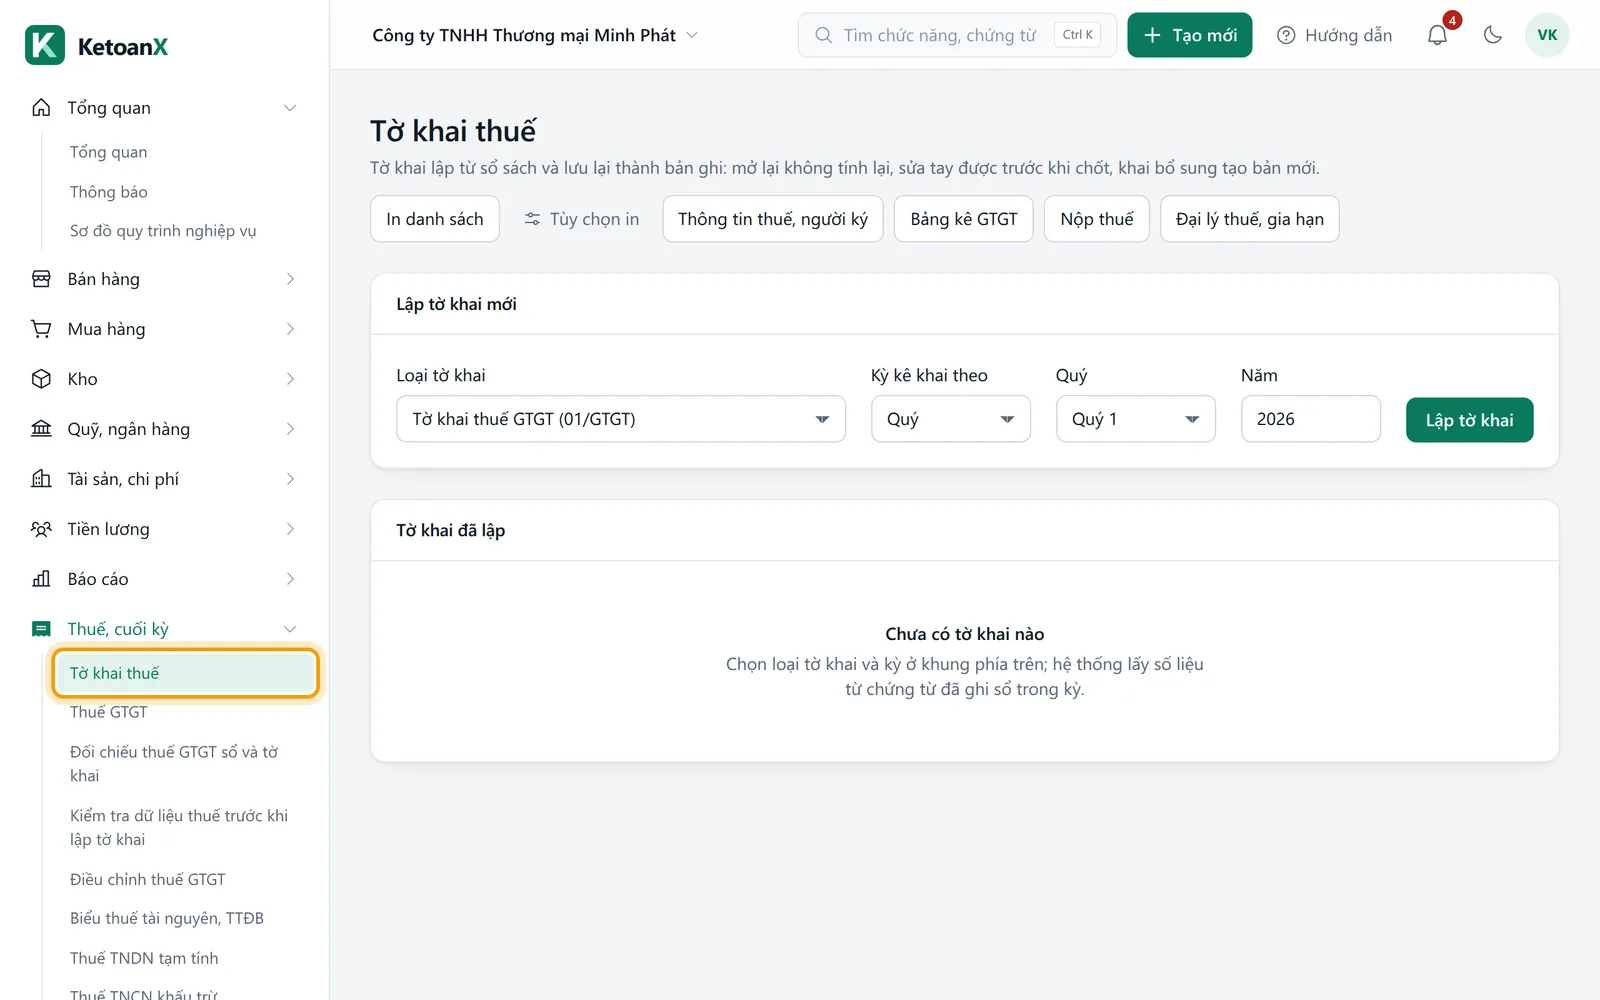1600x1000 pixels.
Task: Open Thuế TNDN tạm tính page
Action: pos(144,958)
